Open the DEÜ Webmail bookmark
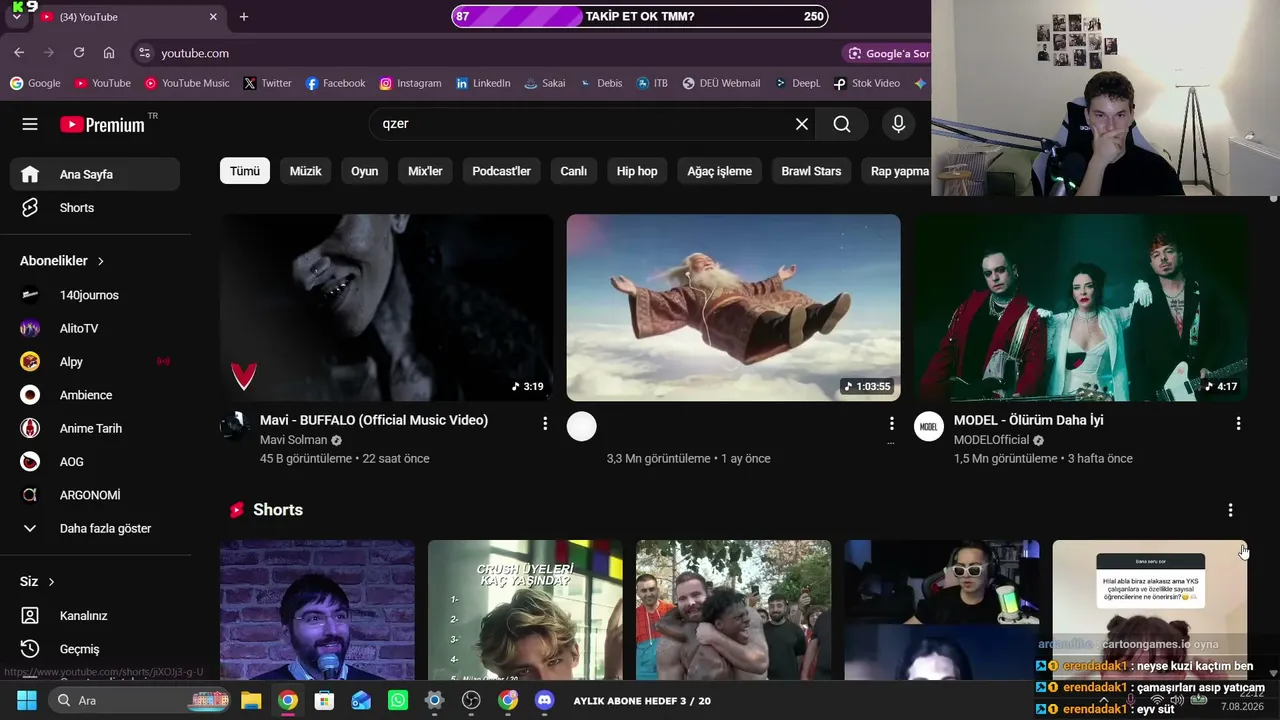 click(x=721, y=83)
